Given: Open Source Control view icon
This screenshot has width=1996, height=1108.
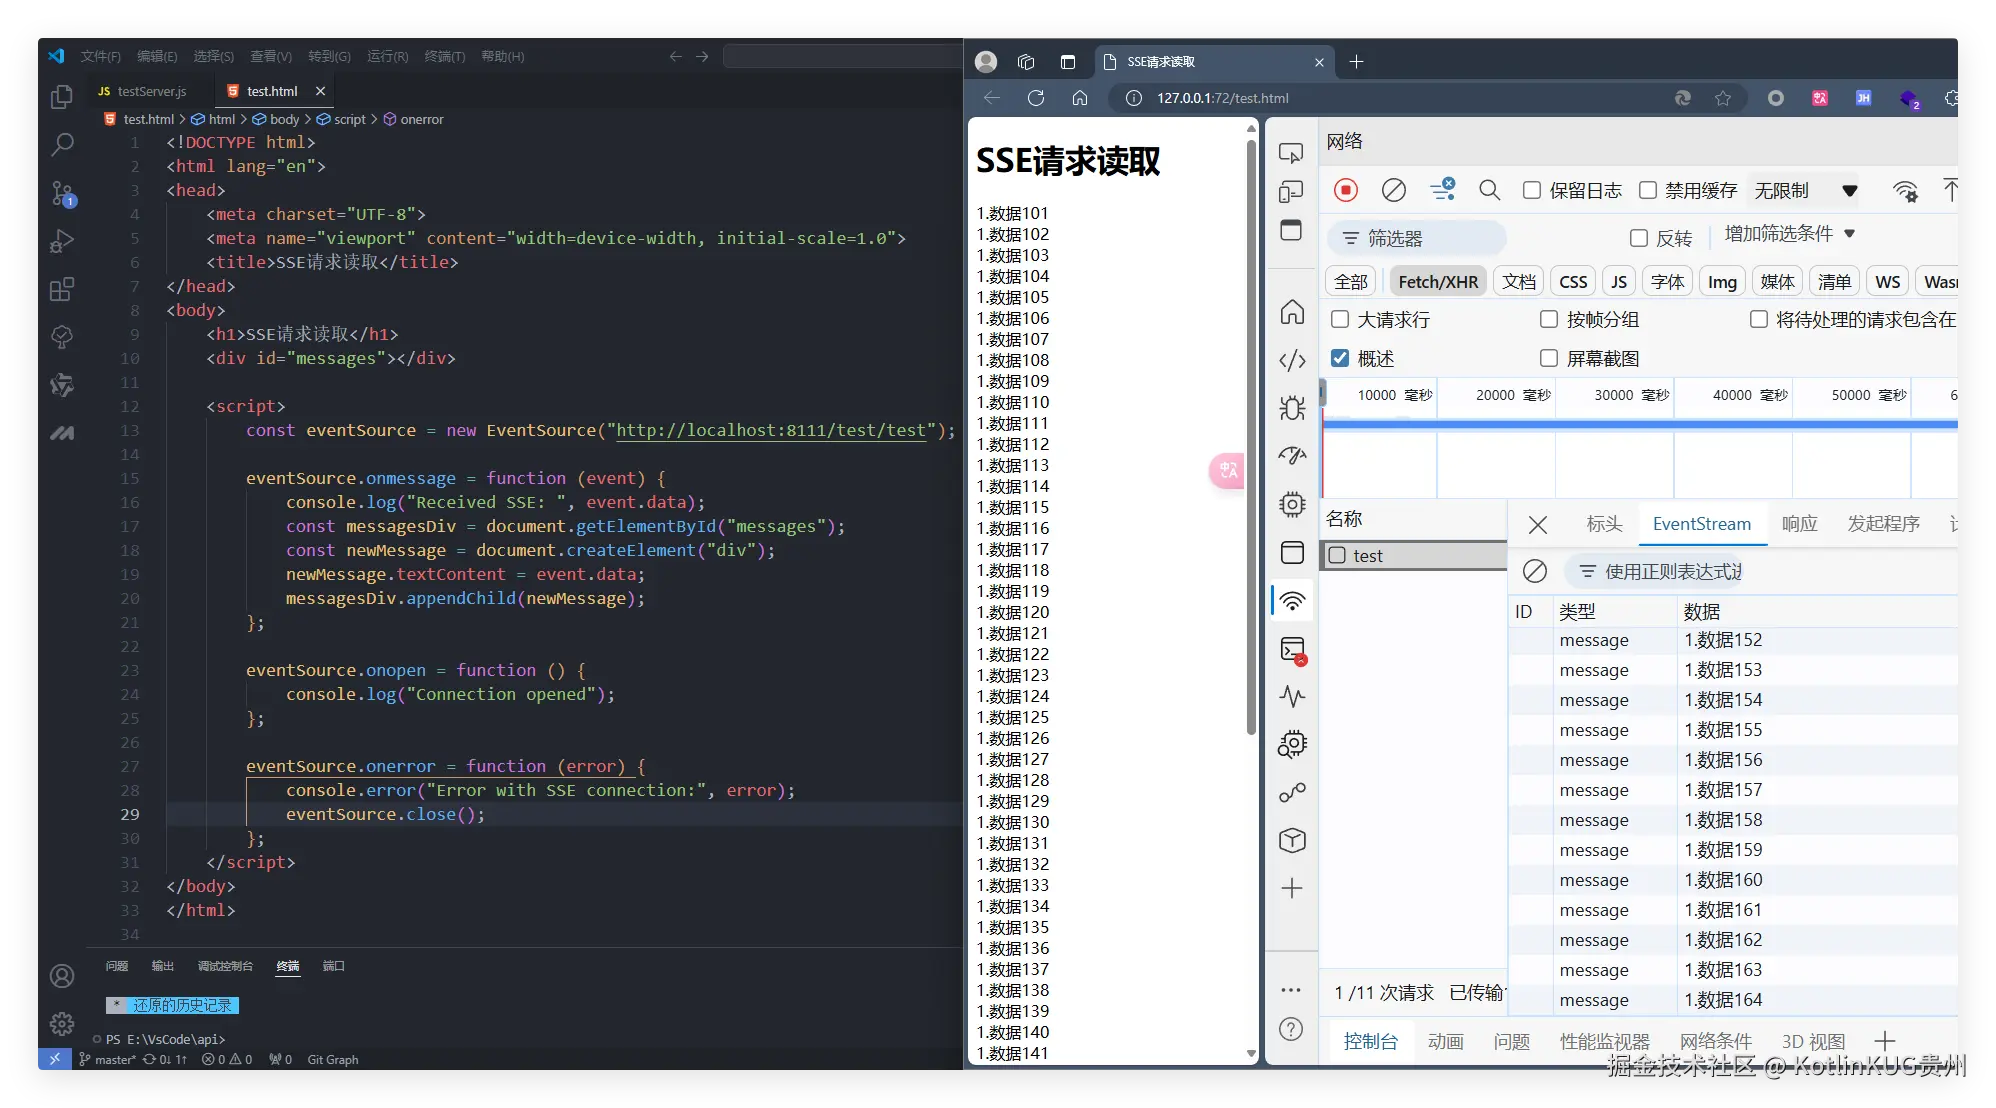Looking at the screenshot, I should [x=62, y=193].
